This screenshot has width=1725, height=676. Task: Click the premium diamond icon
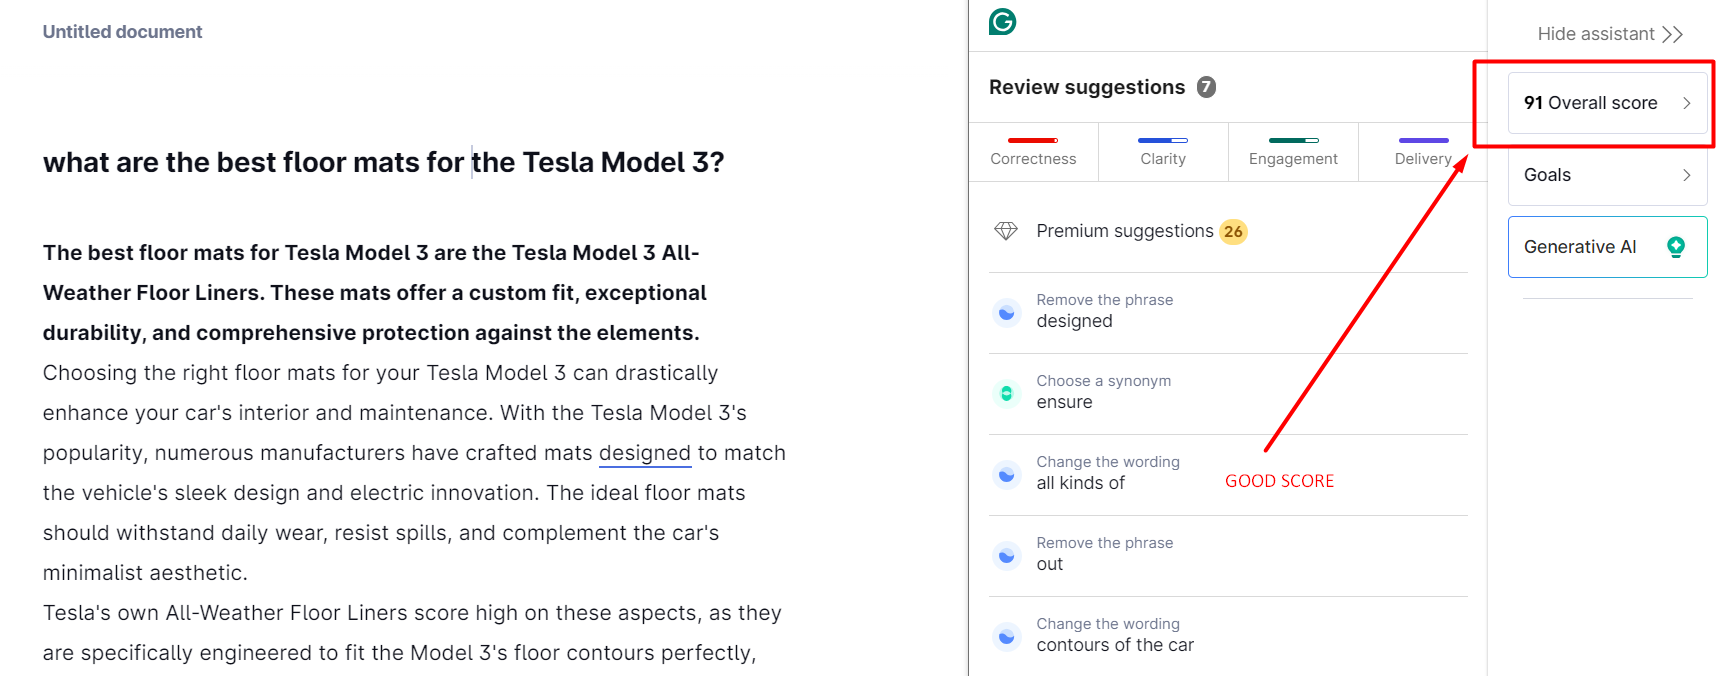pyautogui.click(x=1006, y=231)
